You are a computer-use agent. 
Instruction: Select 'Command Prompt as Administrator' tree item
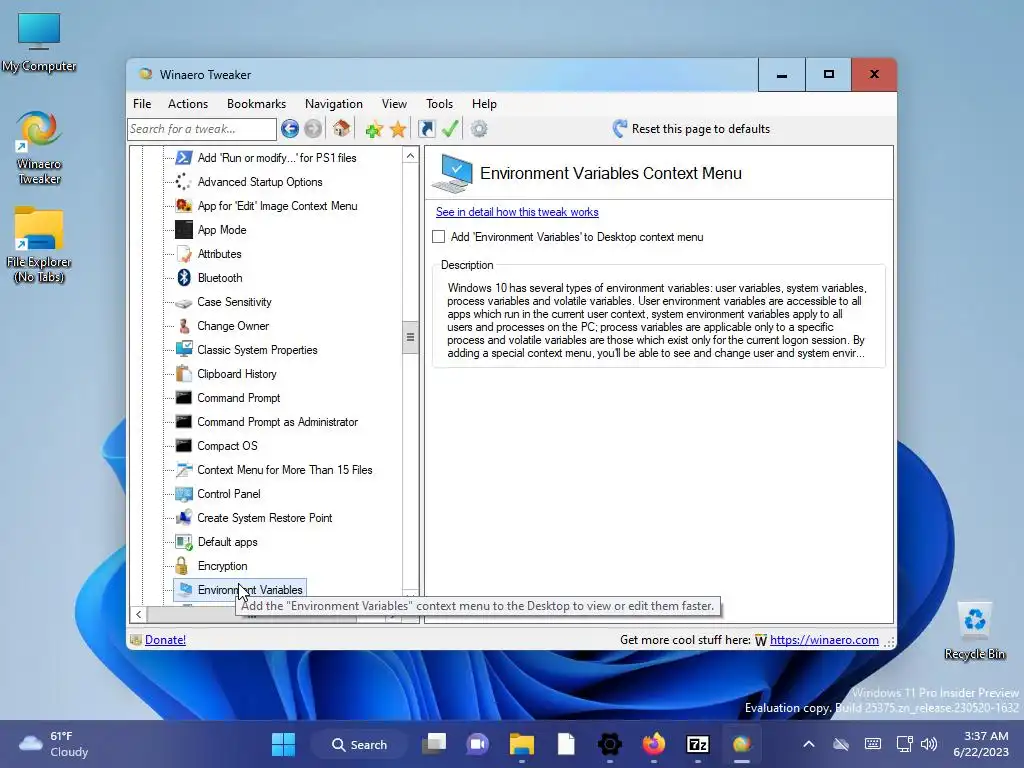pos(278,422)
